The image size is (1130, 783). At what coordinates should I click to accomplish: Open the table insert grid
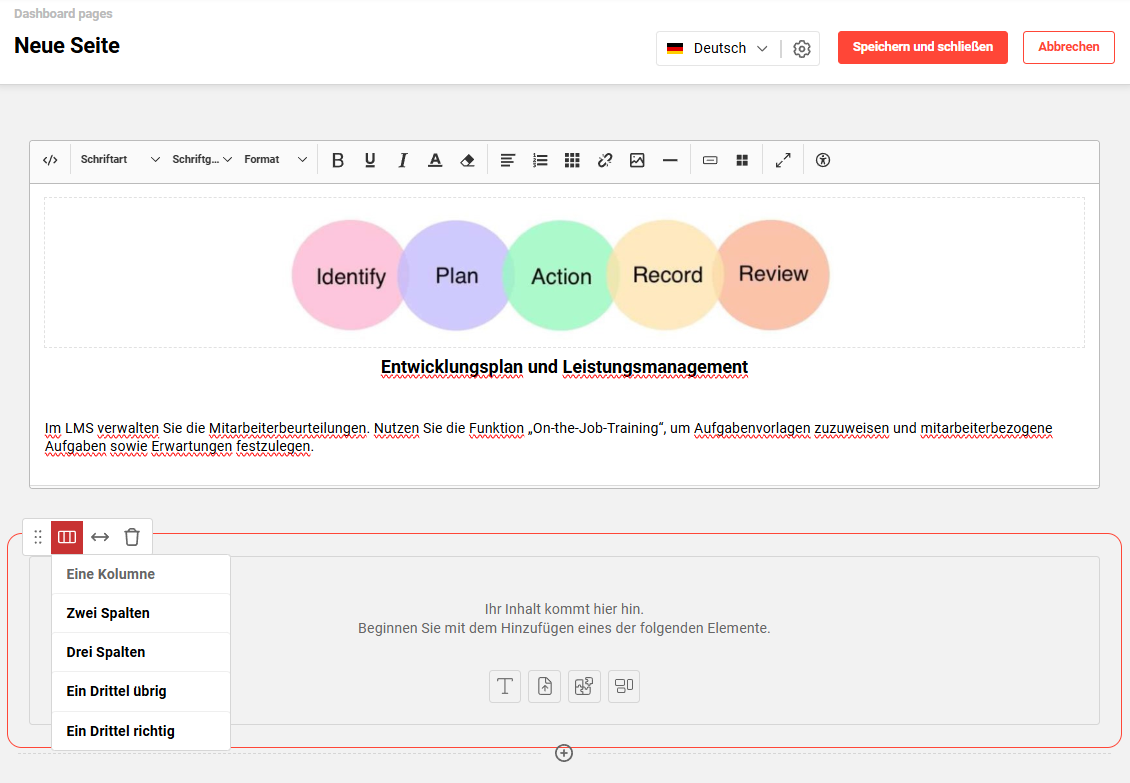tap(572, 159)
